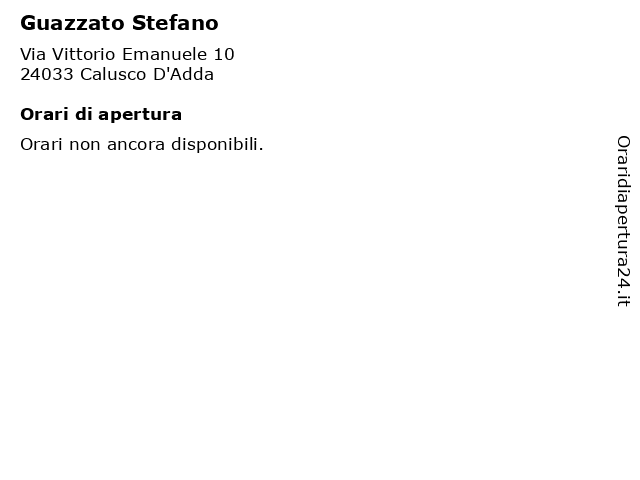Click the town name Calusco

click(x=113, y=74)
